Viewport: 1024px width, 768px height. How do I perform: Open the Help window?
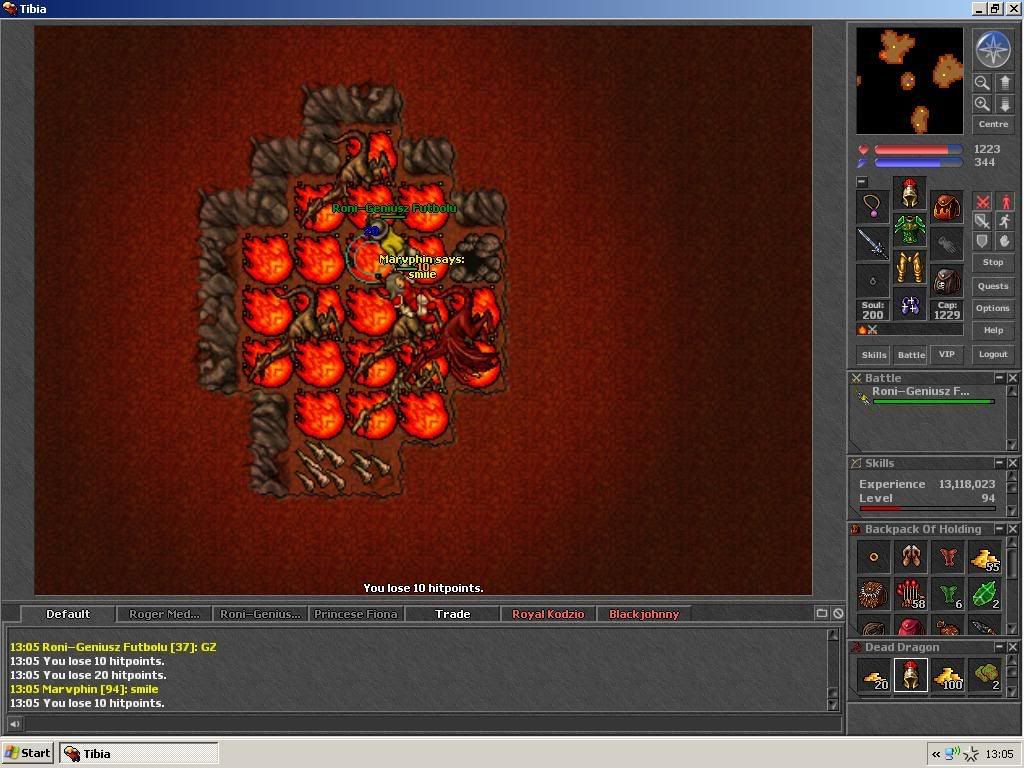(993, 330)
